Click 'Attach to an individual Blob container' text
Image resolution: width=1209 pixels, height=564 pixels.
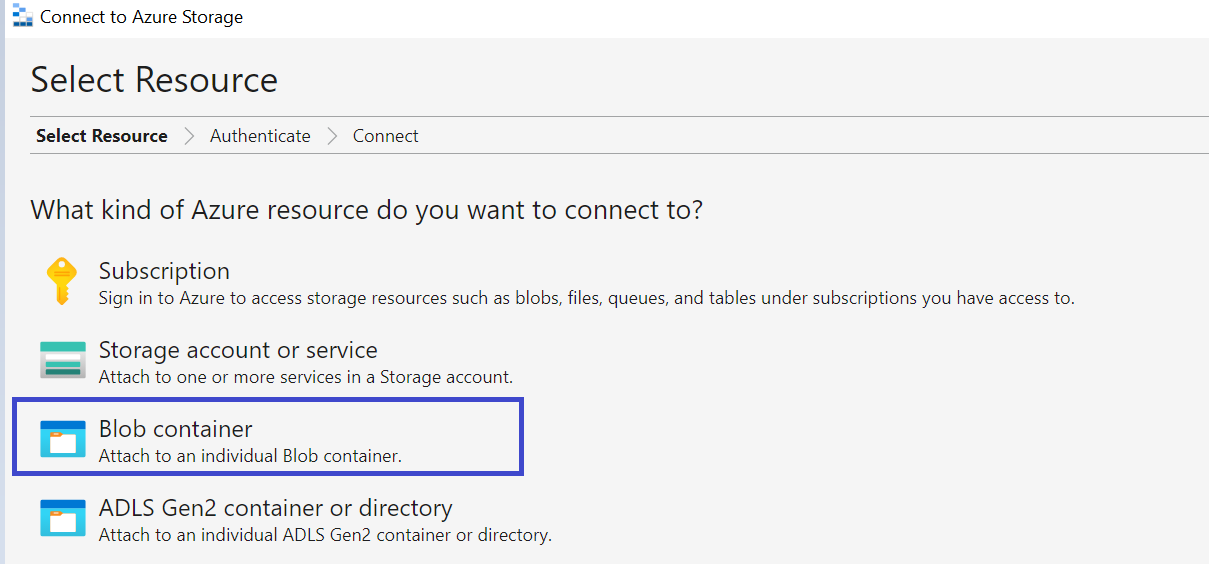point(250,456)
